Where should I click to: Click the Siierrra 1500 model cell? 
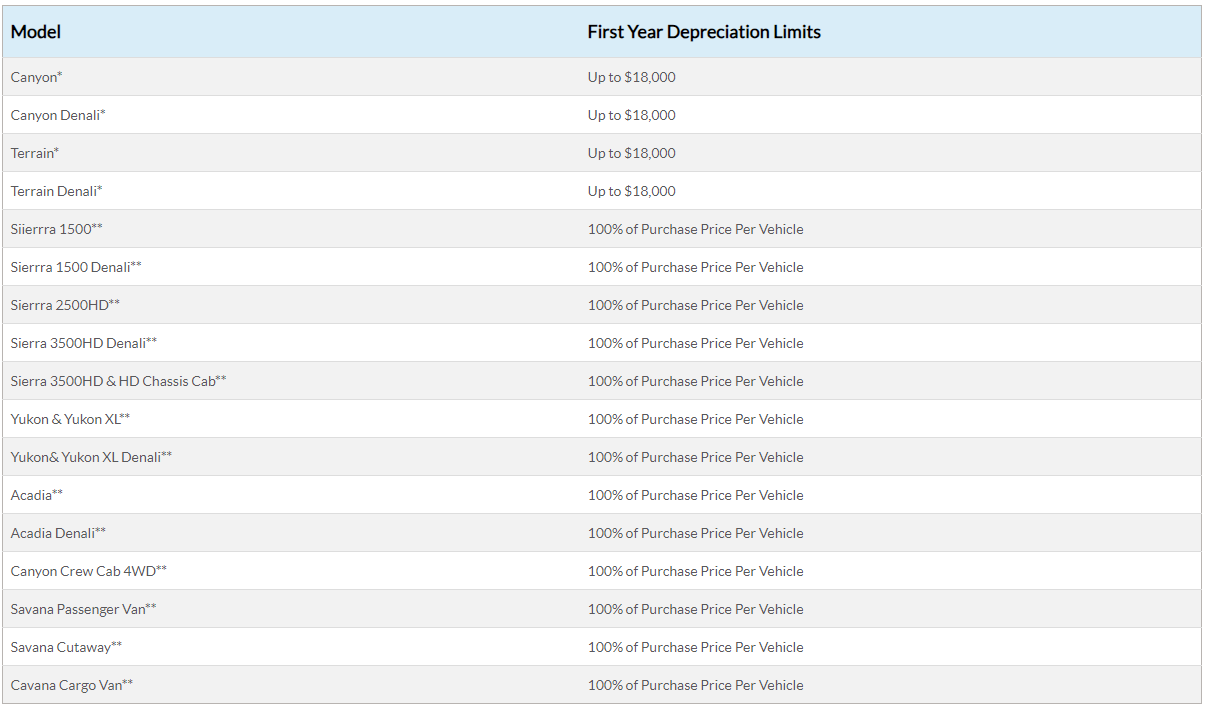[x=57, y=229]
